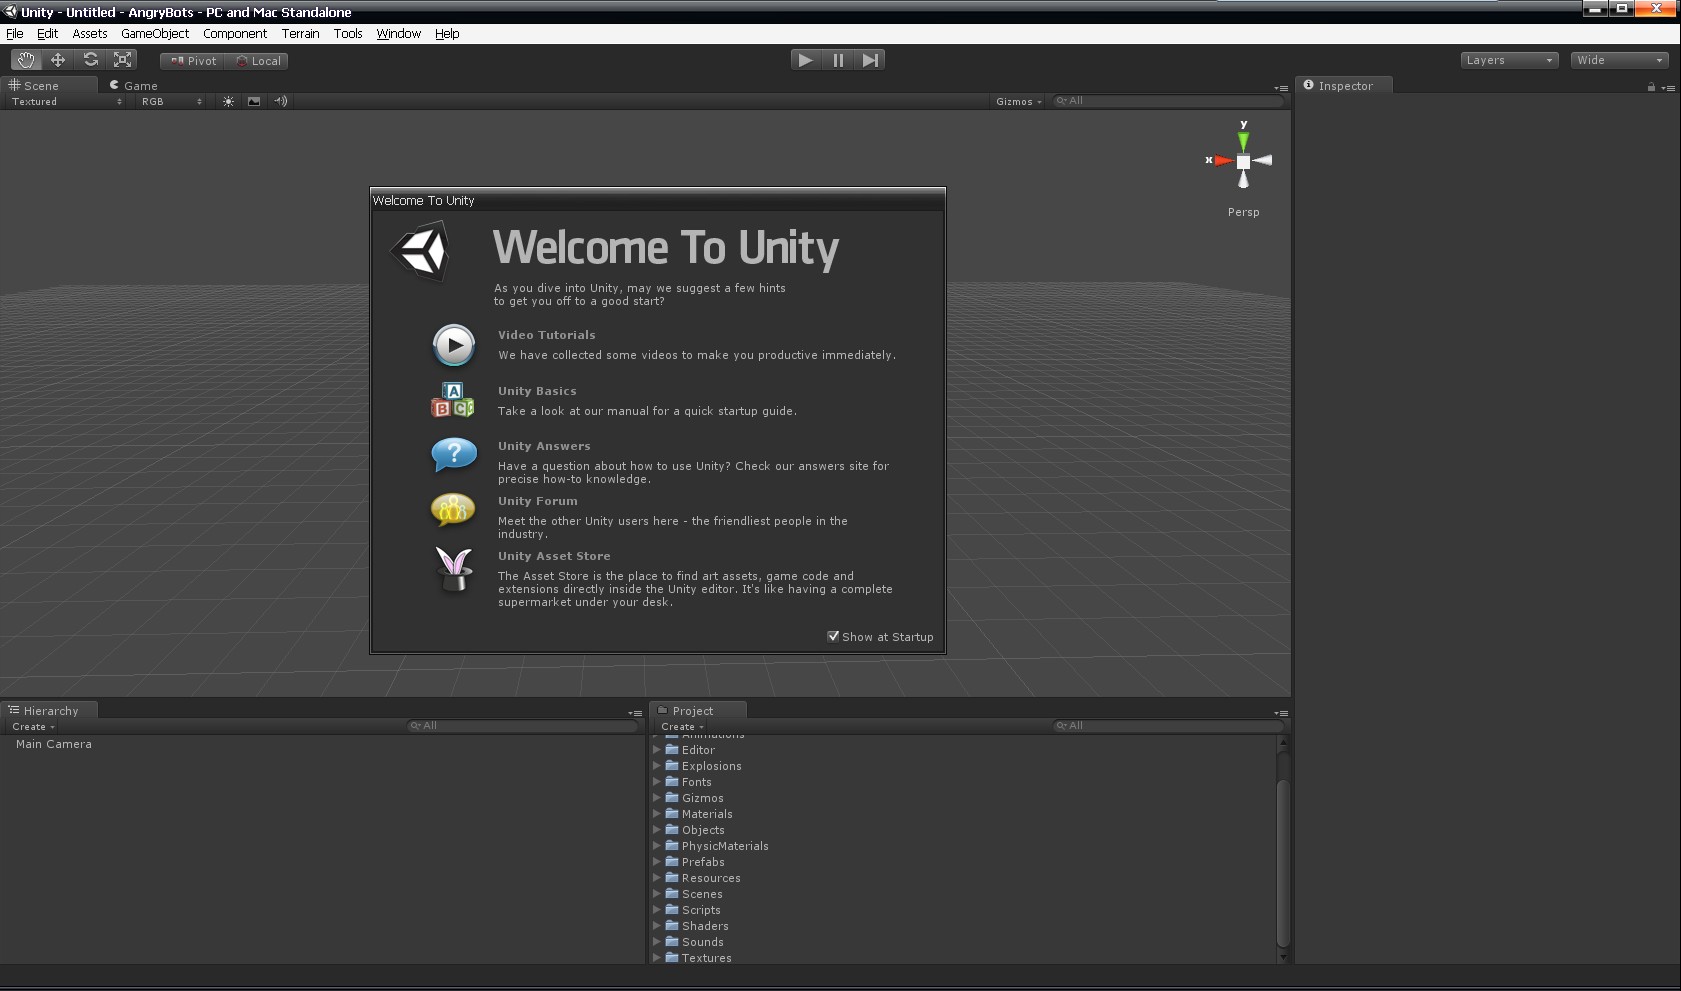The image size is (1681, 991).
Task: Open the Hierarchy Create dropdown
Action: (33, 727)
